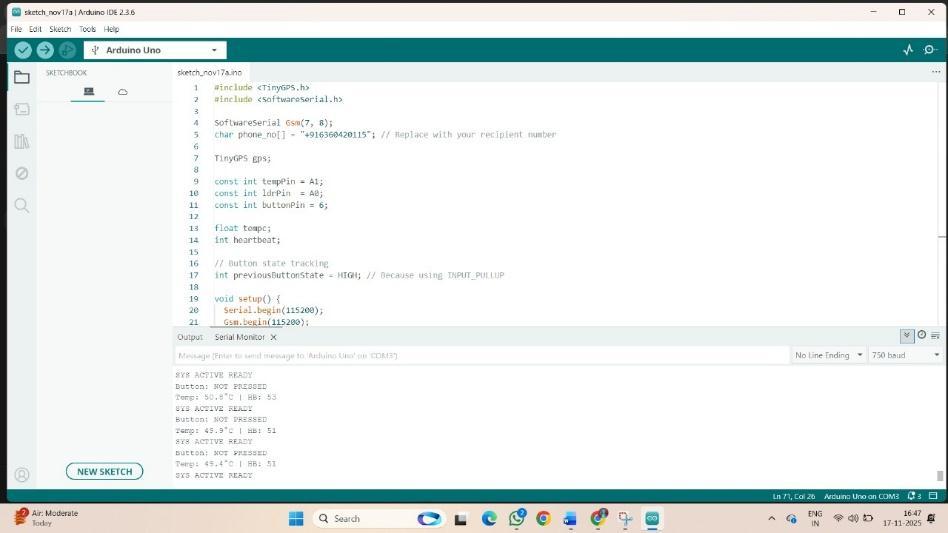Open the Search sidebar icon
Image resolution: width=948 pixels, height=533 pixels.
(22, 205)
